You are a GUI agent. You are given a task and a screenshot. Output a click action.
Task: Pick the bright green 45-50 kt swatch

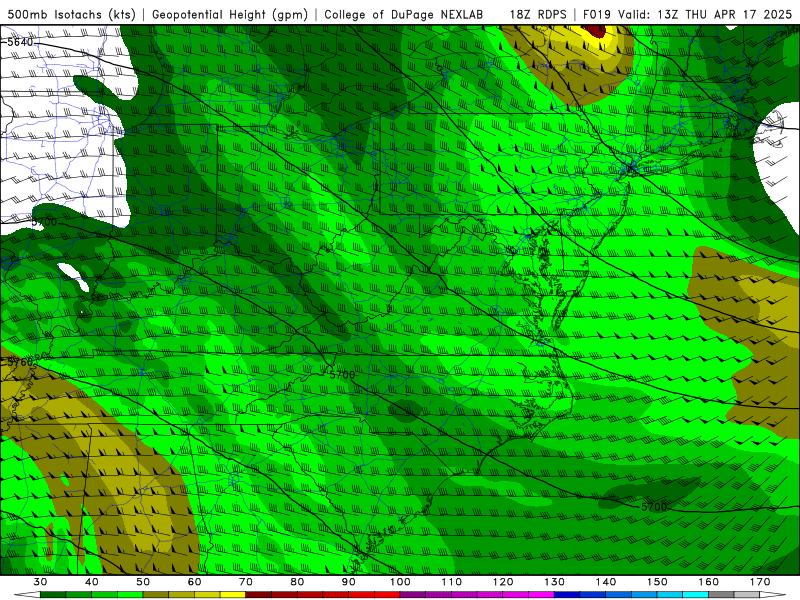(130, 595)
